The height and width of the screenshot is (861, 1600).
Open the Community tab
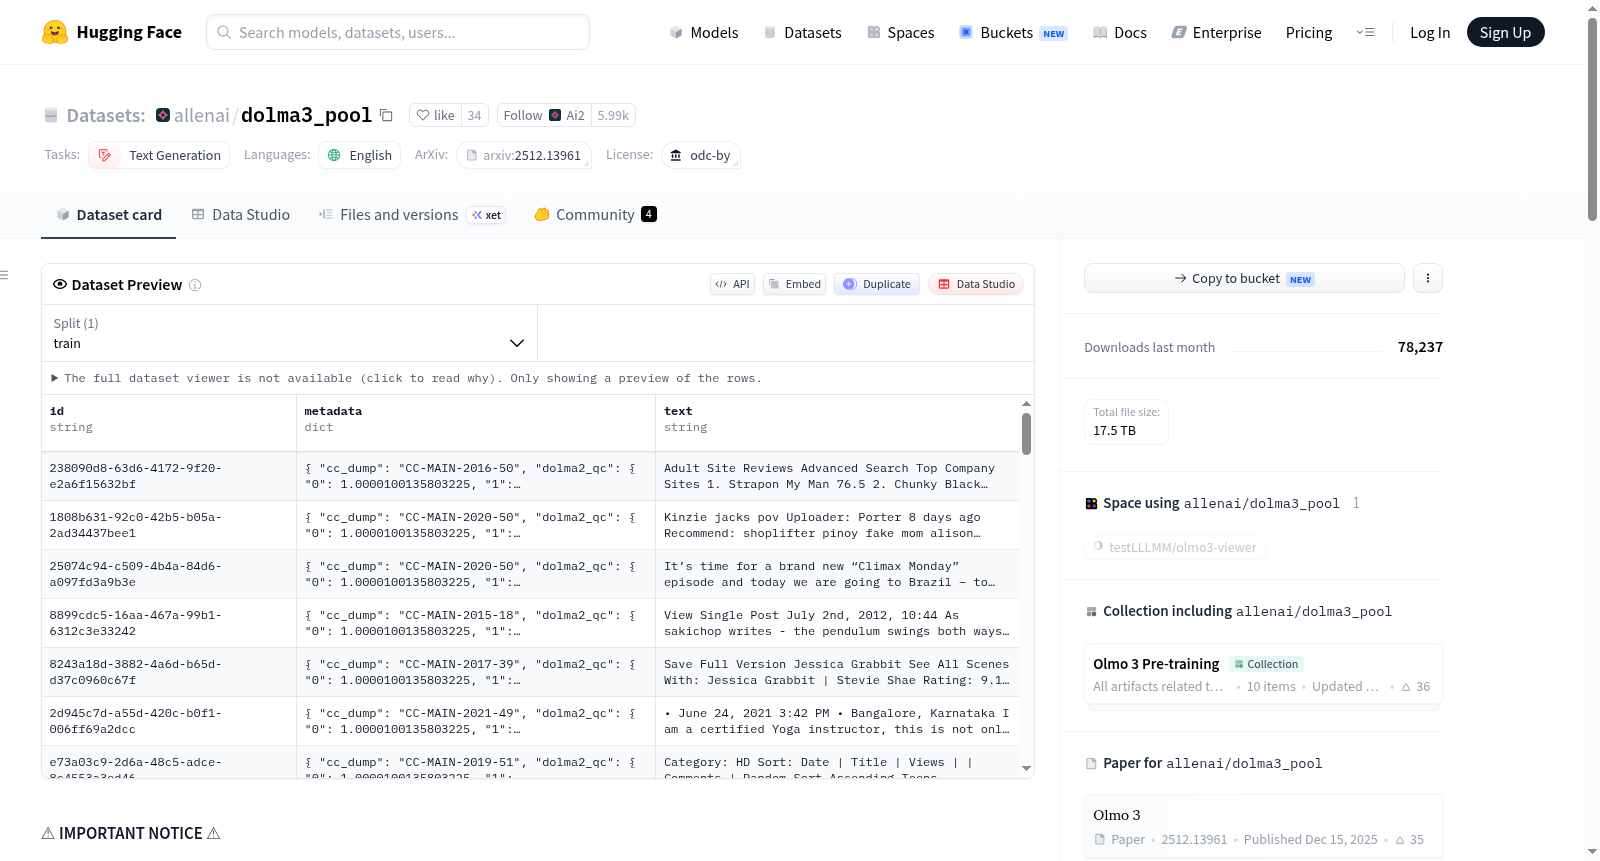[x=595, y=215]
